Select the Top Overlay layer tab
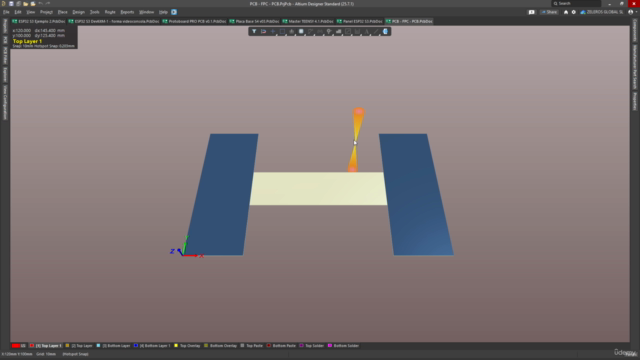 (x=187, y=346)
